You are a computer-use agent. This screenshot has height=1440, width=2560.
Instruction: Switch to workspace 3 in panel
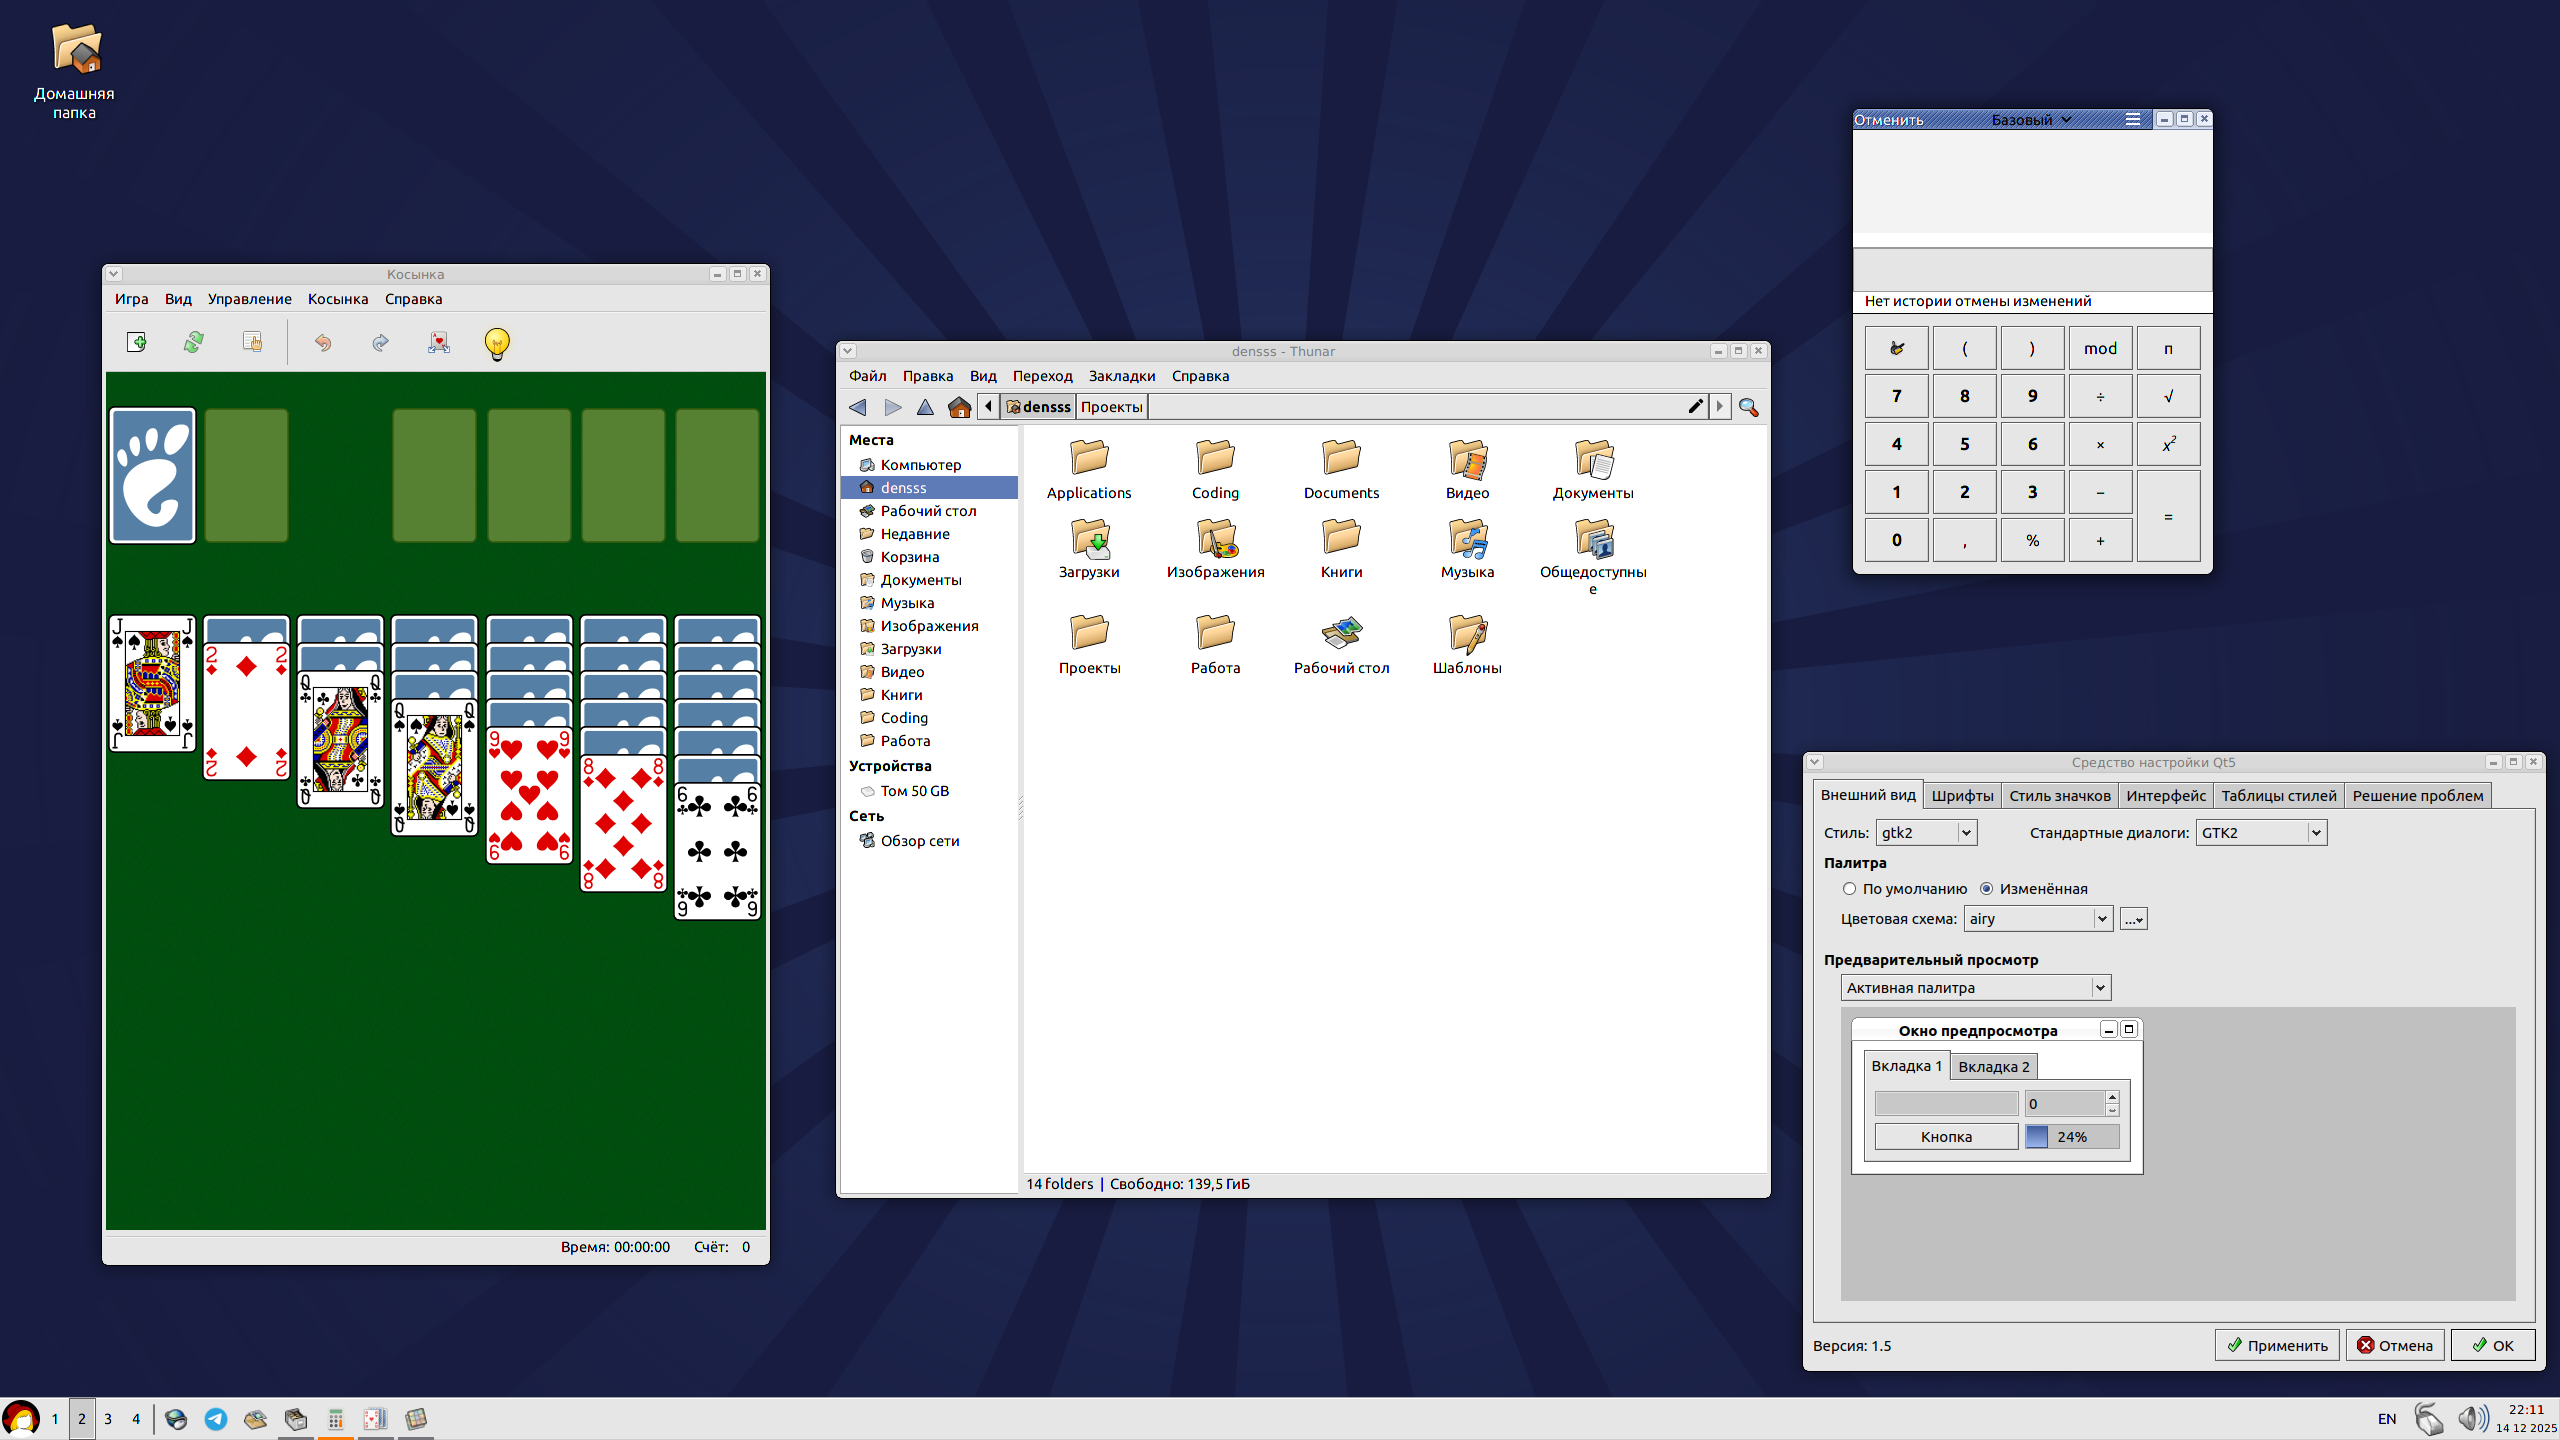click(x=108, y=1419)
